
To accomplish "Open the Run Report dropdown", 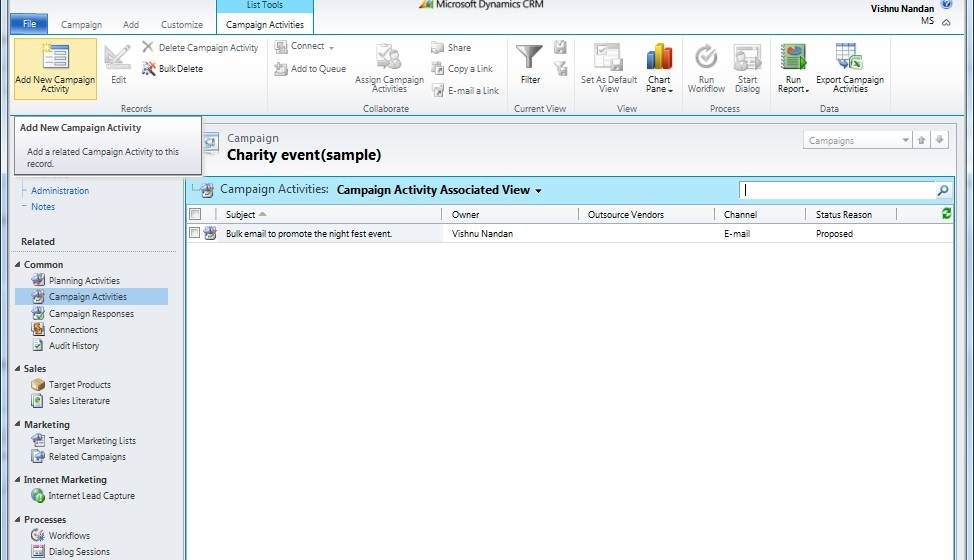I will [793, 68].
